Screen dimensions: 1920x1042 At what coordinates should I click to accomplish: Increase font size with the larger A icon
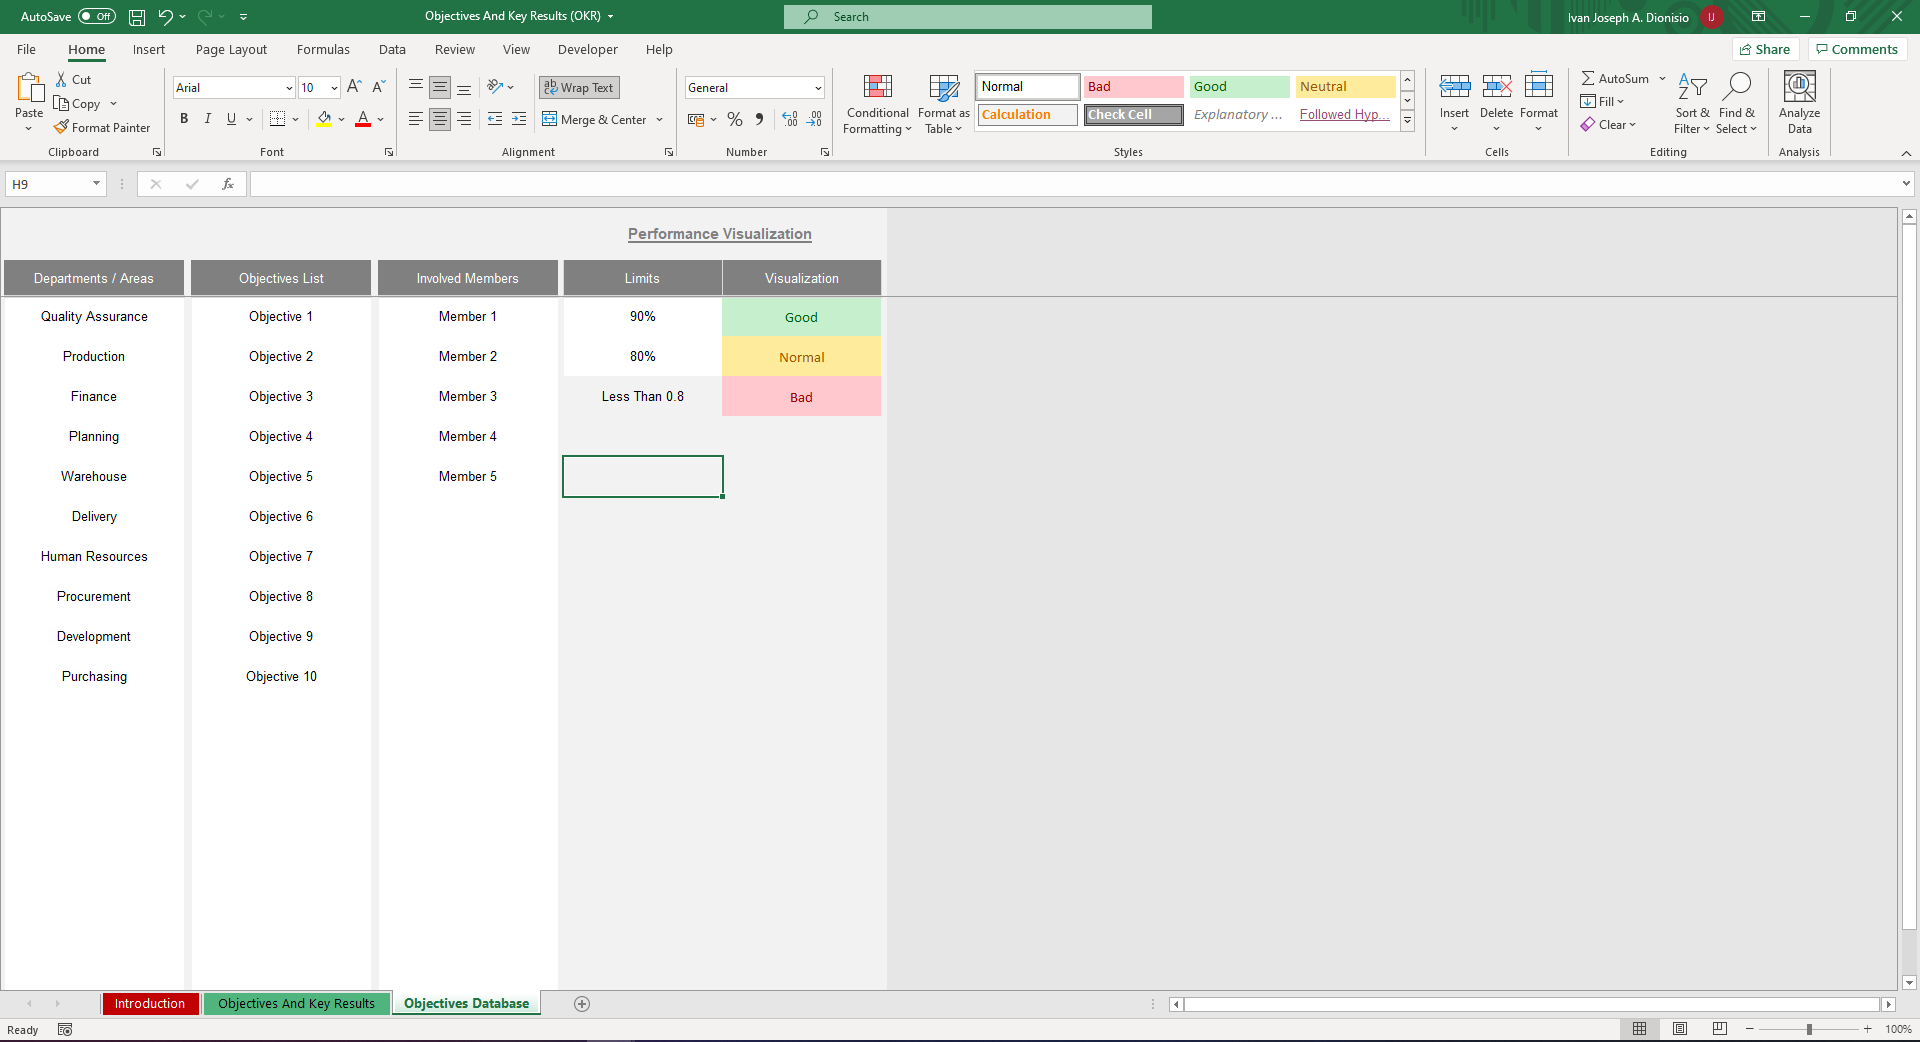pyautogui.click(x=354, y=88)
